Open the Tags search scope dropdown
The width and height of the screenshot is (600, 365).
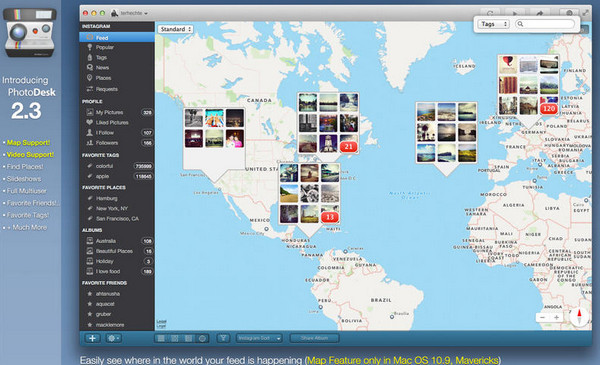(x=494, y=24)
